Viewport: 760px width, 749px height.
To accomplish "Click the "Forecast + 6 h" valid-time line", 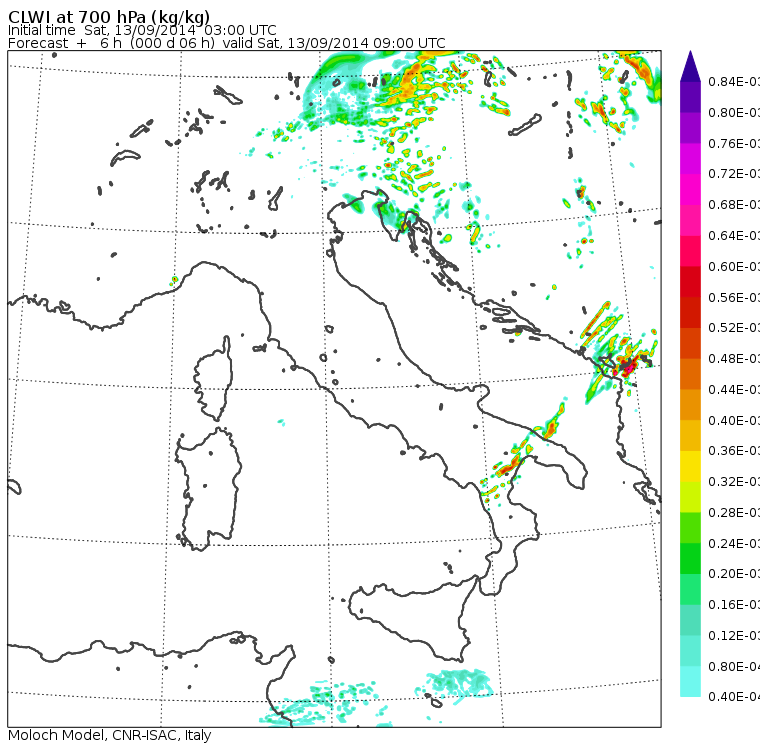I will click(226, 43).
